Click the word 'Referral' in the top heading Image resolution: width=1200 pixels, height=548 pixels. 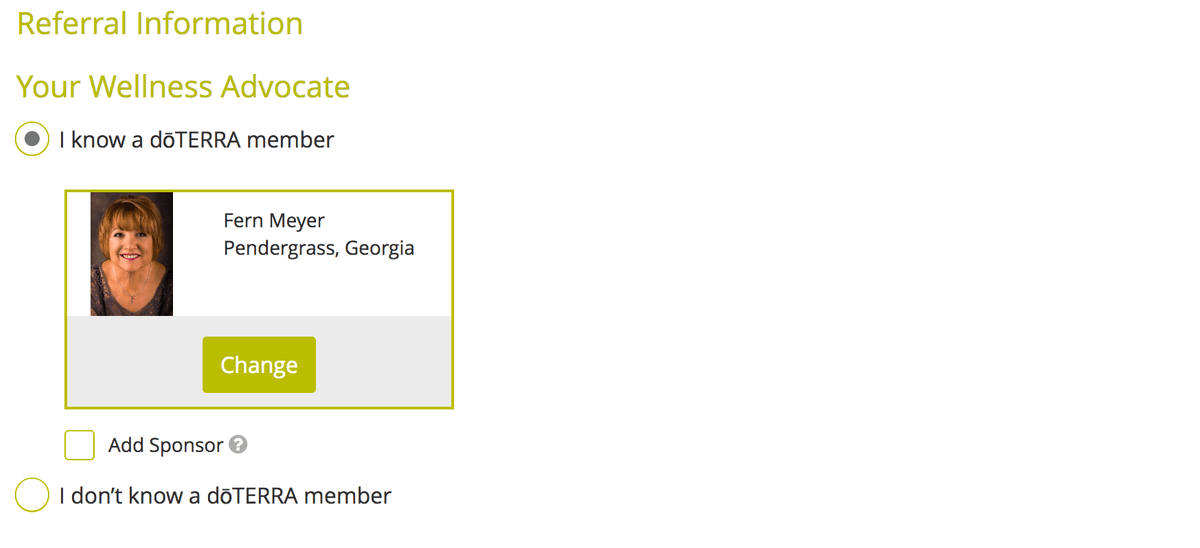(x=70, y=23)
